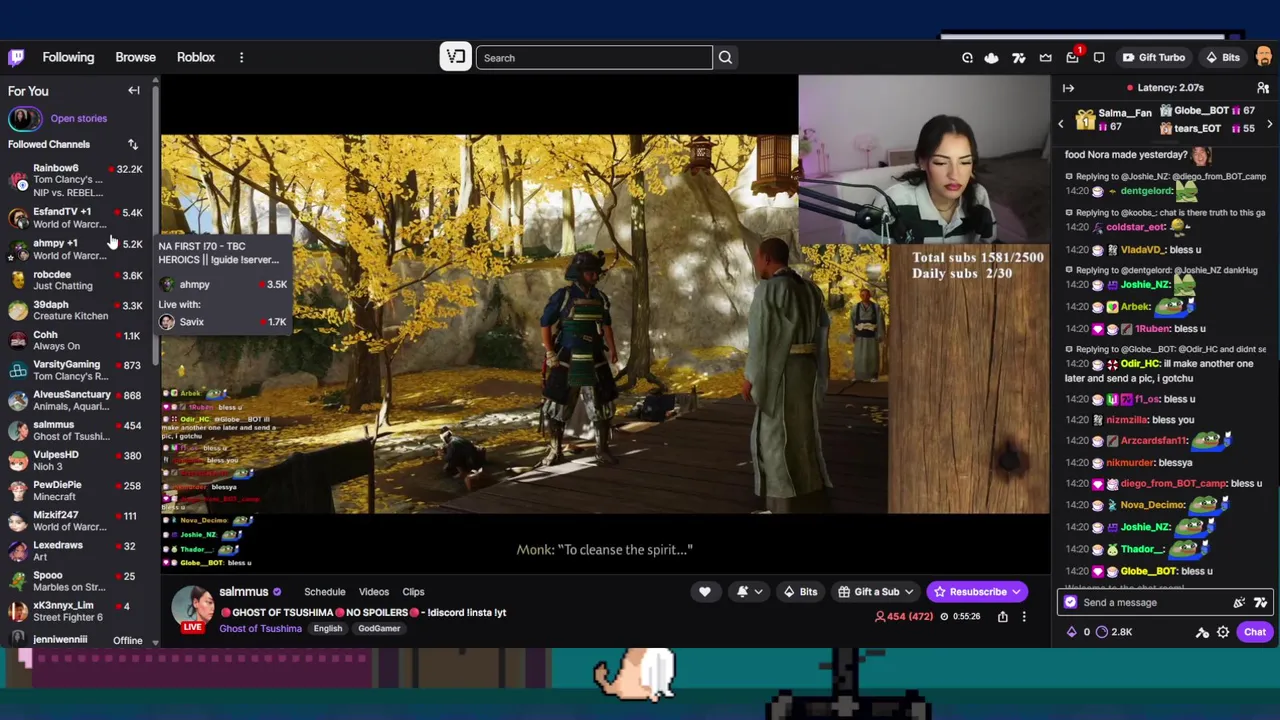This screenshot has height=720, width=1280.
Task: Switch to the Videos tab
Action: coord(374,592)
